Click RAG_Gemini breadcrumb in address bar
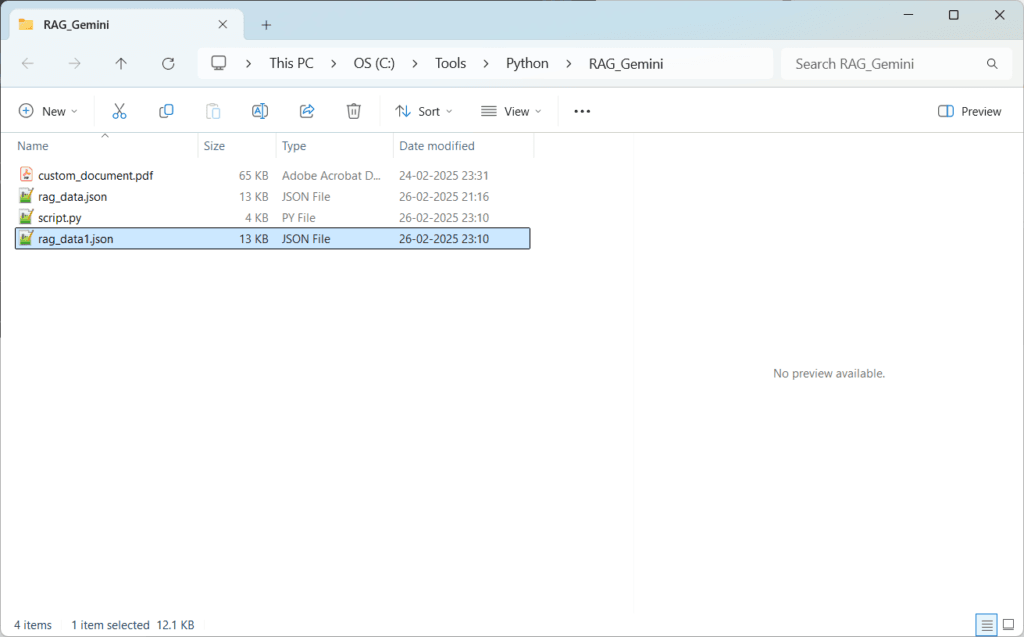 tap(626, 63)
